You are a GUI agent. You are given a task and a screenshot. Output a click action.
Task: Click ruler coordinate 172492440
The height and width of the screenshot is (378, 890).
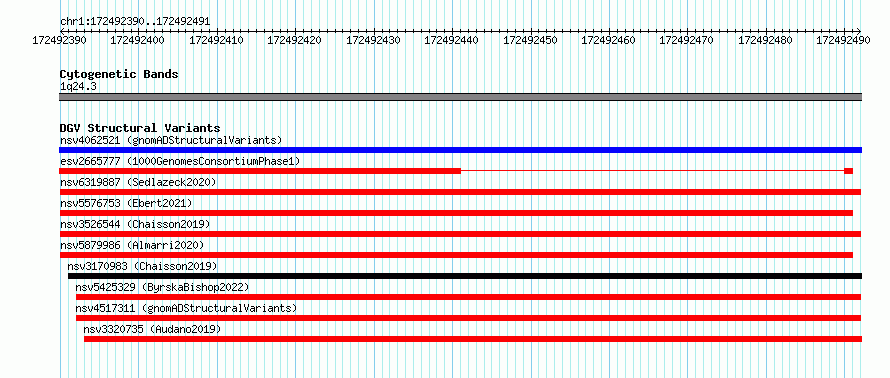(452, 40)
